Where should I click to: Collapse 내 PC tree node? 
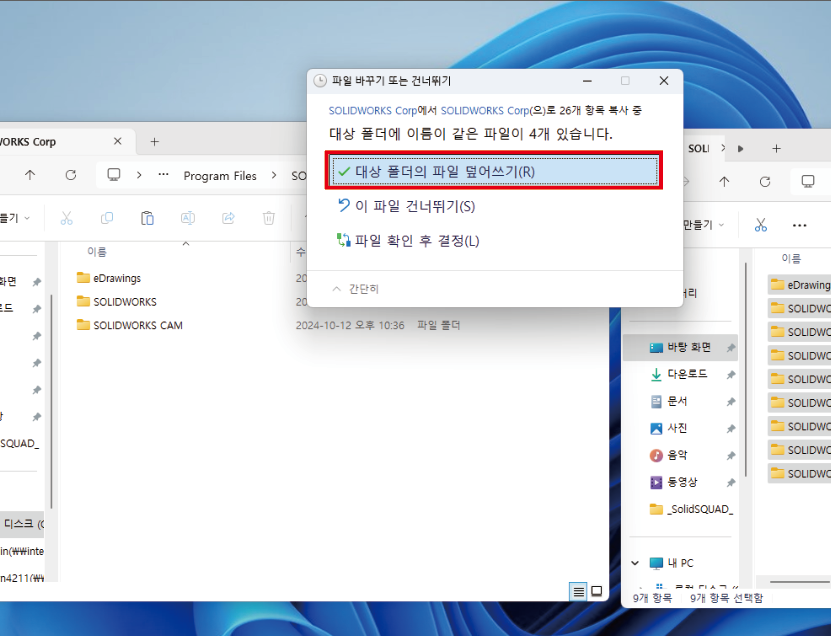click(635, 563)
